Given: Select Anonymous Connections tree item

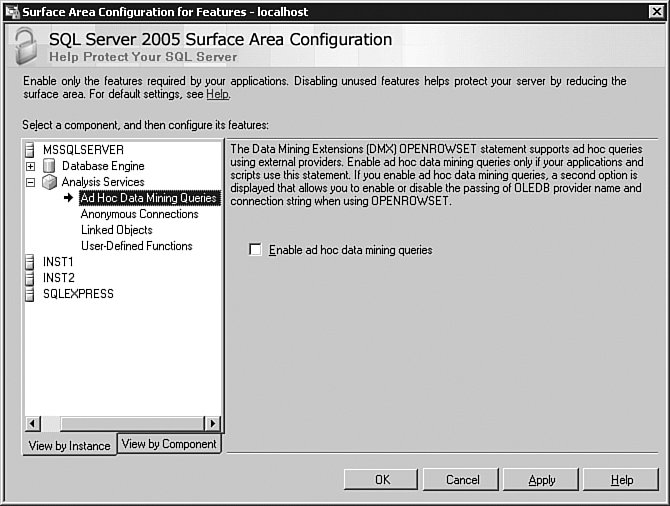Looking at the screenshot, I should pyautogui.click(x=140, y=214).
